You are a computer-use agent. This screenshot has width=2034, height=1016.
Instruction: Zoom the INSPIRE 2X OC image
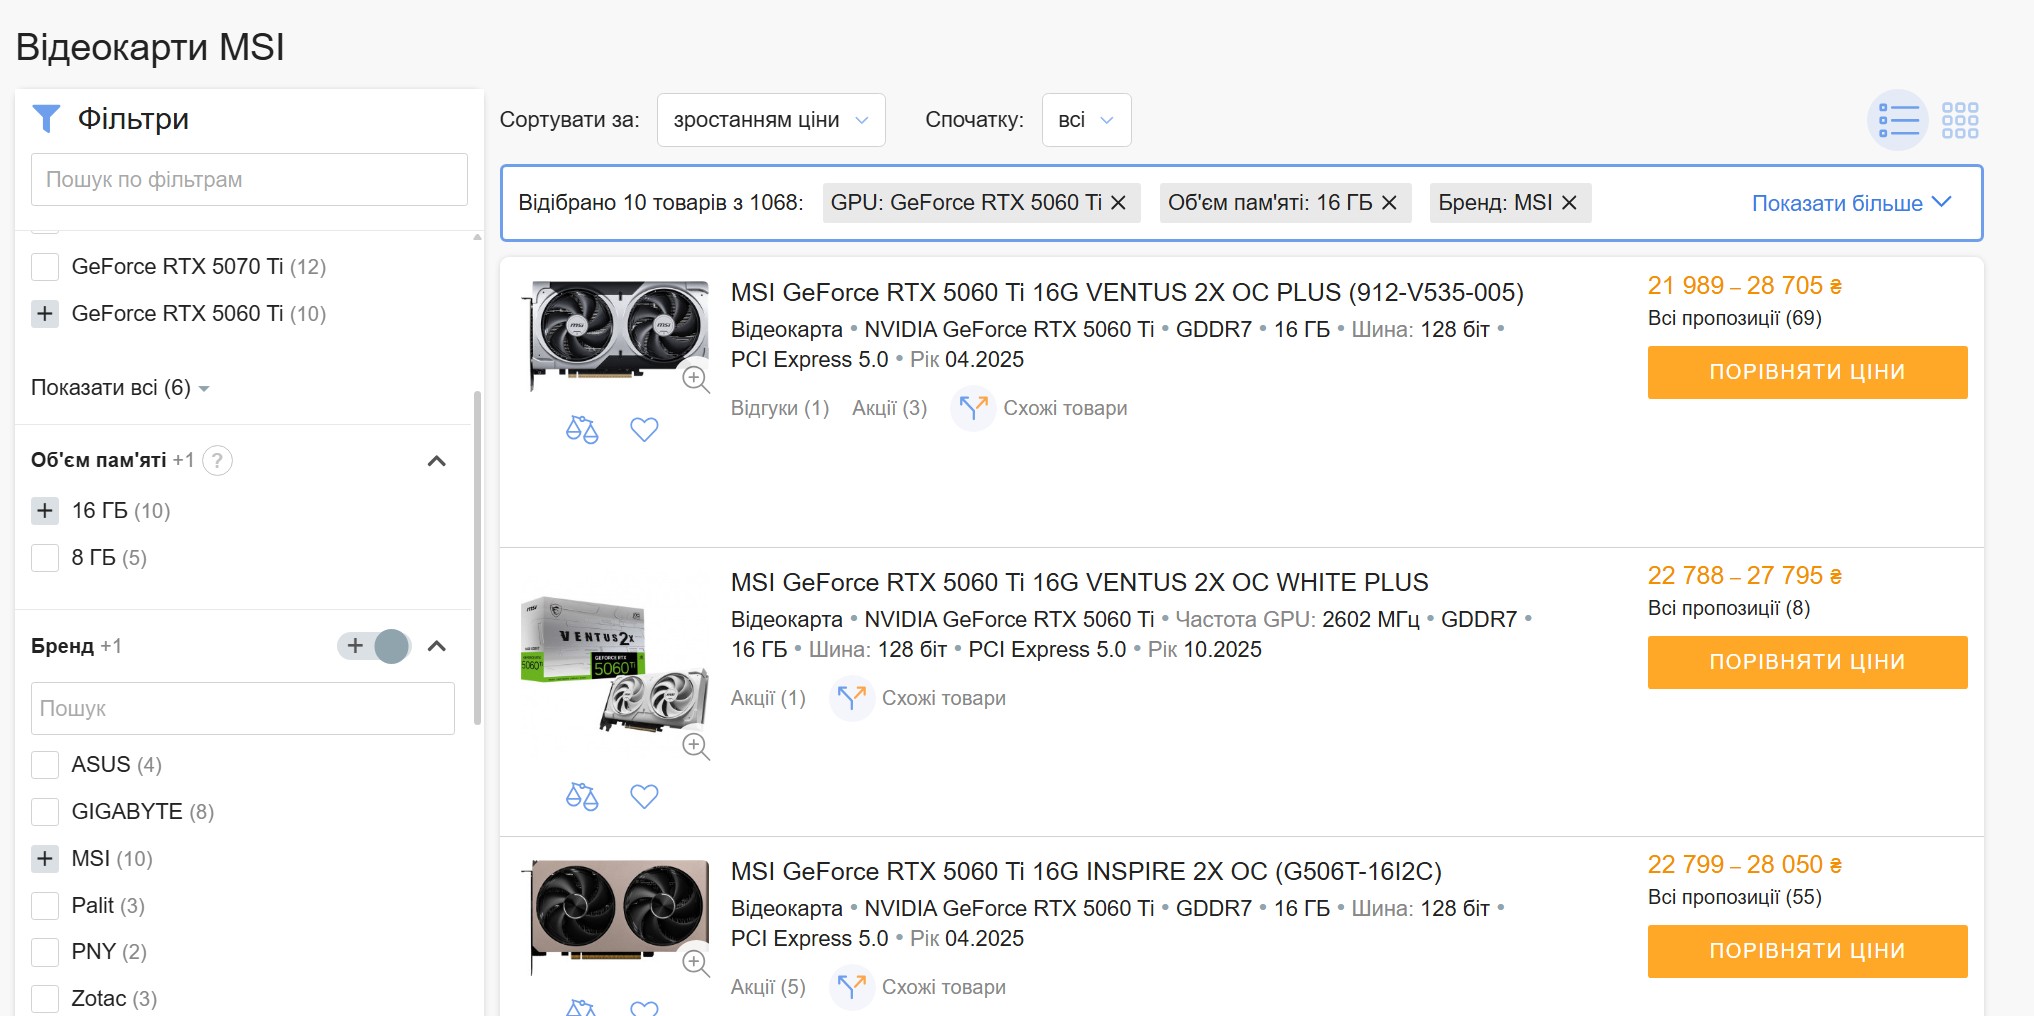tap(696, 963)
